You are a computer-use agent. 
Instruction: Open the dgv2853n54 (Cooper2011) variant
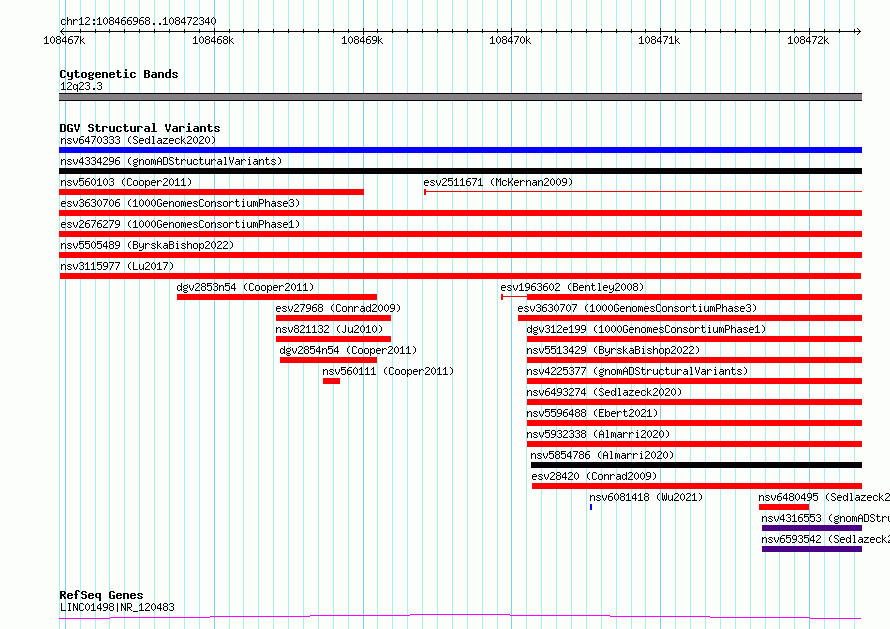click(245, 287)
